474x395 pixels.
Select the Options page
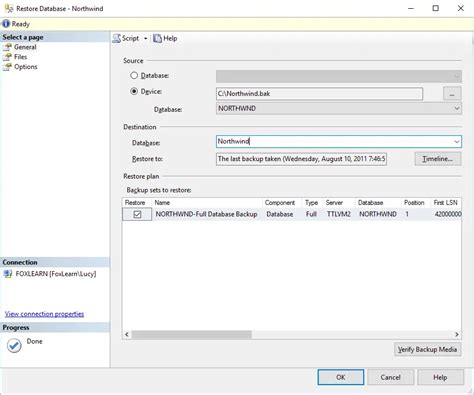pyautogui.click(x=26, y=67)
